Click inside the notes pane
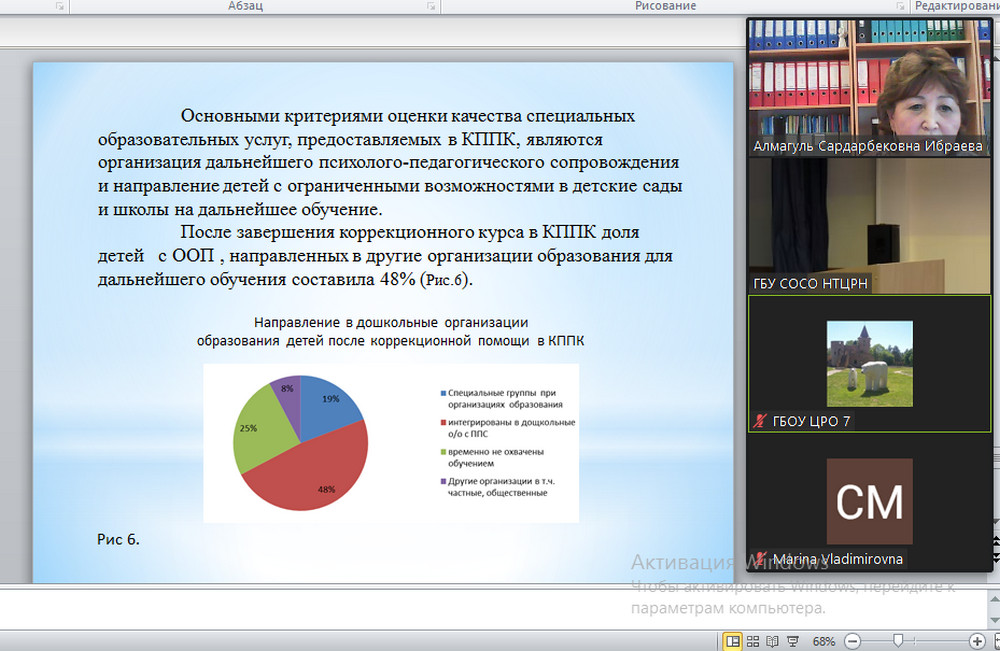1000x651 pixels. click(300, 606)
